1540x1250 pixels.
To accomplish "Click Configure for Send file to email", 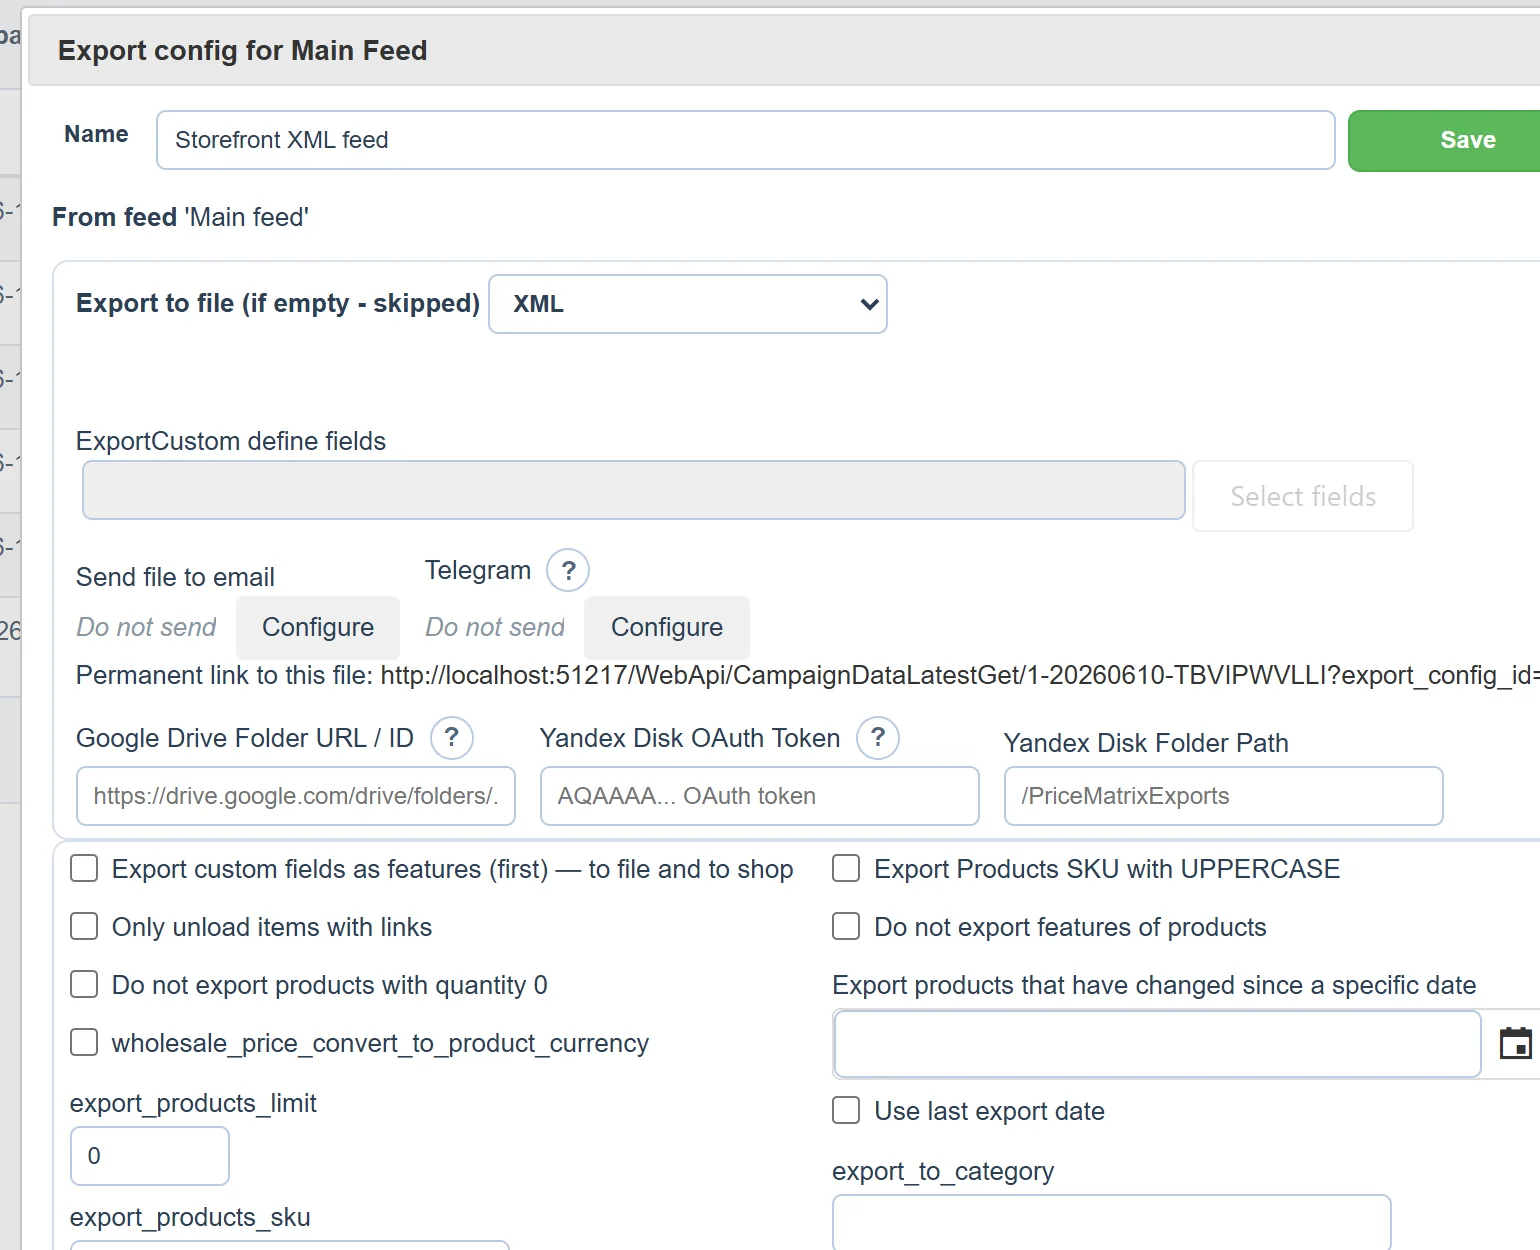I will click(318, 627).
